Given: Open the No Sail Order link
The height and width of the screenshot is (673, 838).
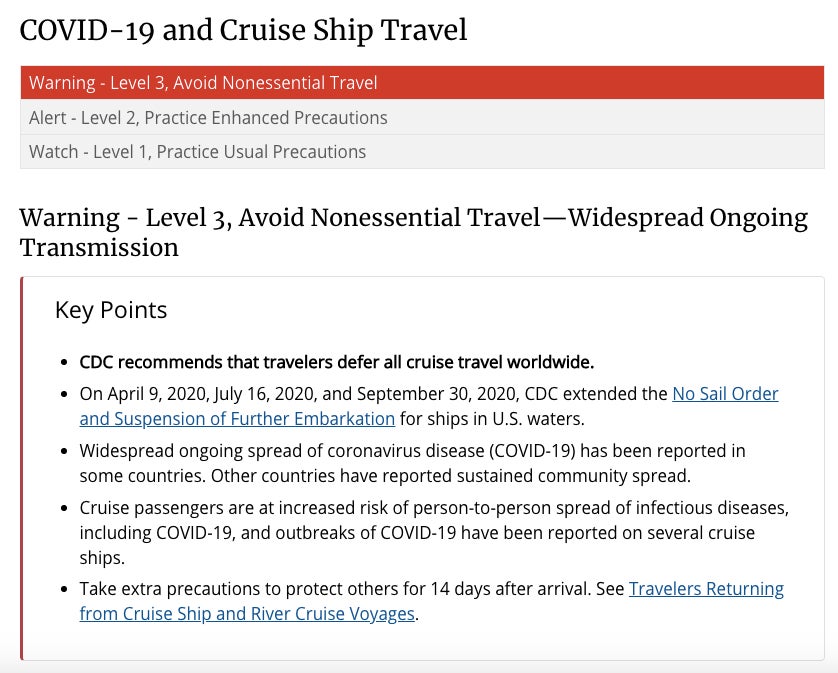Looking at the screenshot, I should click(725, 394).
